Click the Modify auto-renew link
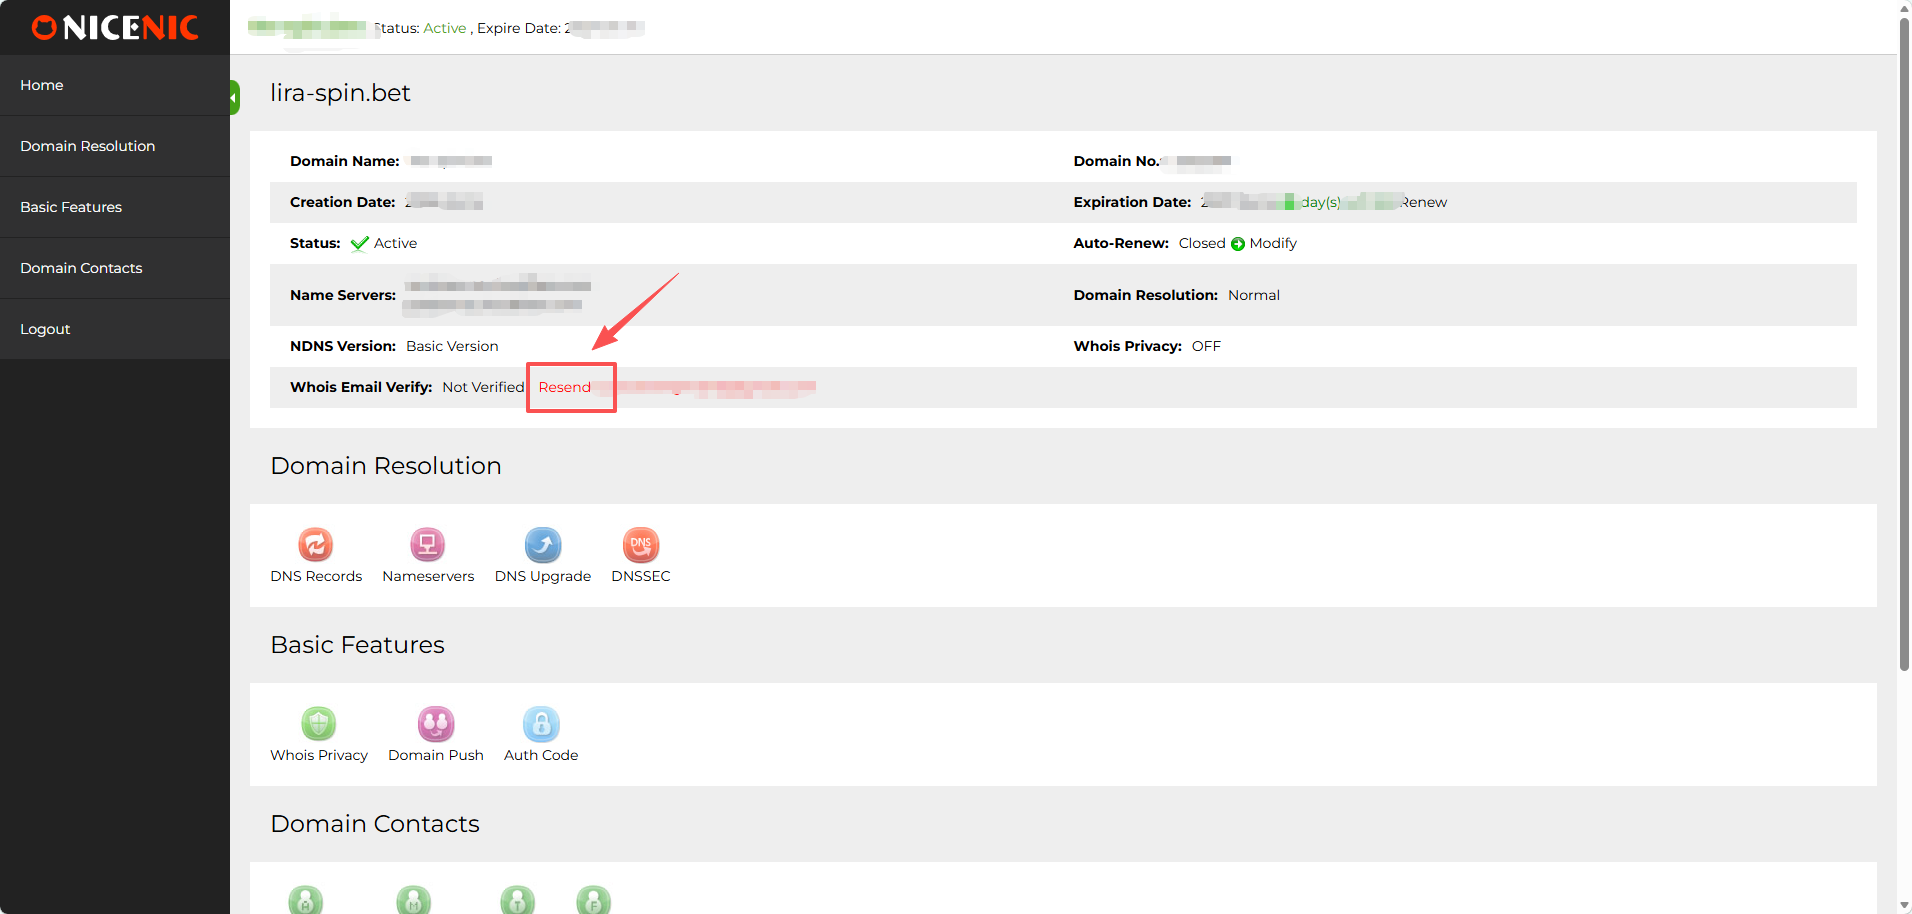Viewport: 1912px width, 914px height. (x=1273, y=243)
